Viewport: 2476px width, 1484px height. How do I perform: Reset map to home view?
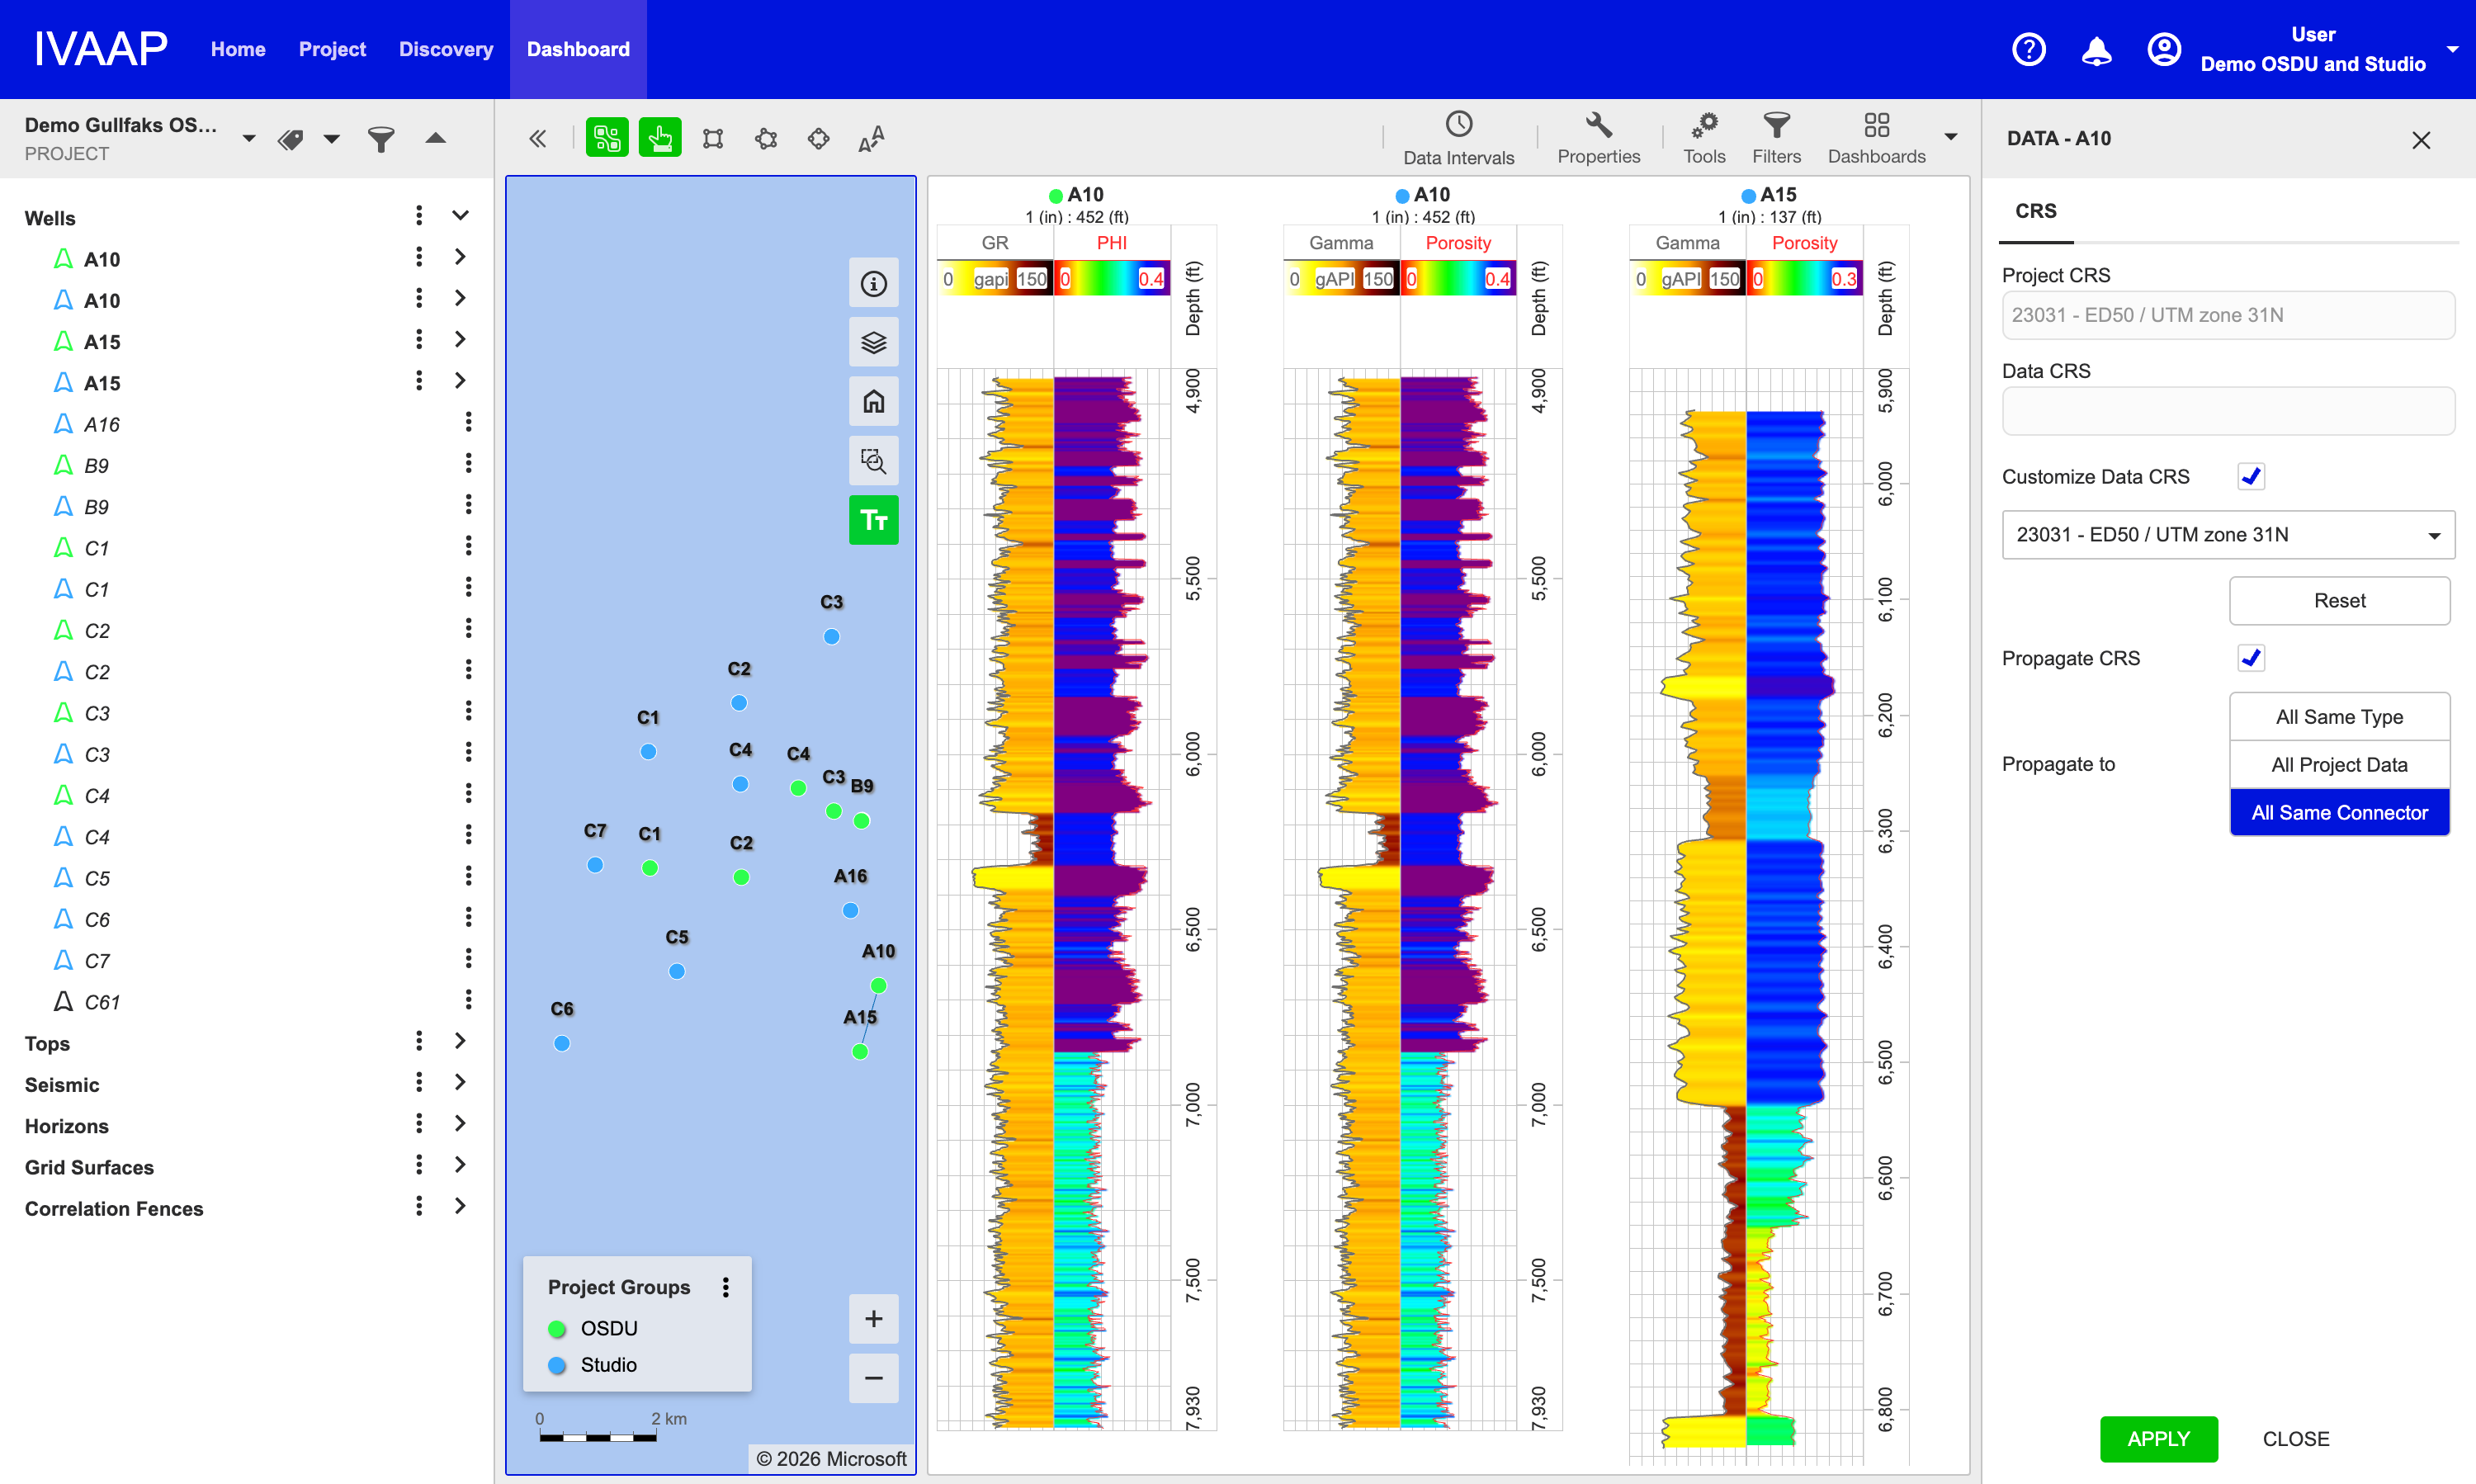874,402
